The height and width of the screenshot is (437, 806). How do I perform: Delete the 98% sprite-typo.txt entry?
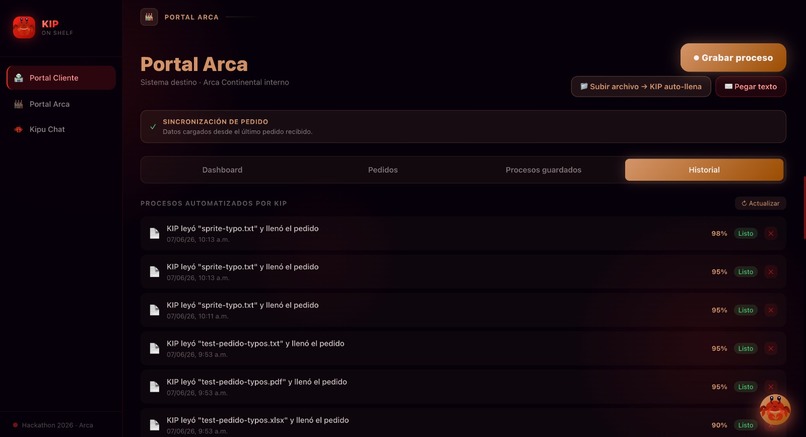click(771, 233)
